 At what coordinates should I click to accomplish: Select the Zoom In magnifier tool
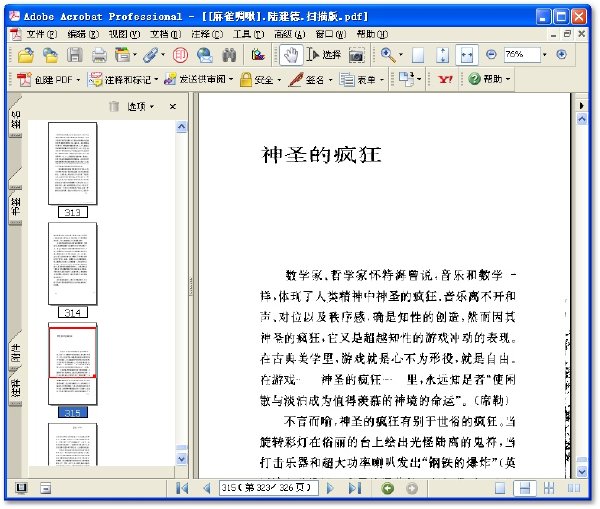[388, 55]
